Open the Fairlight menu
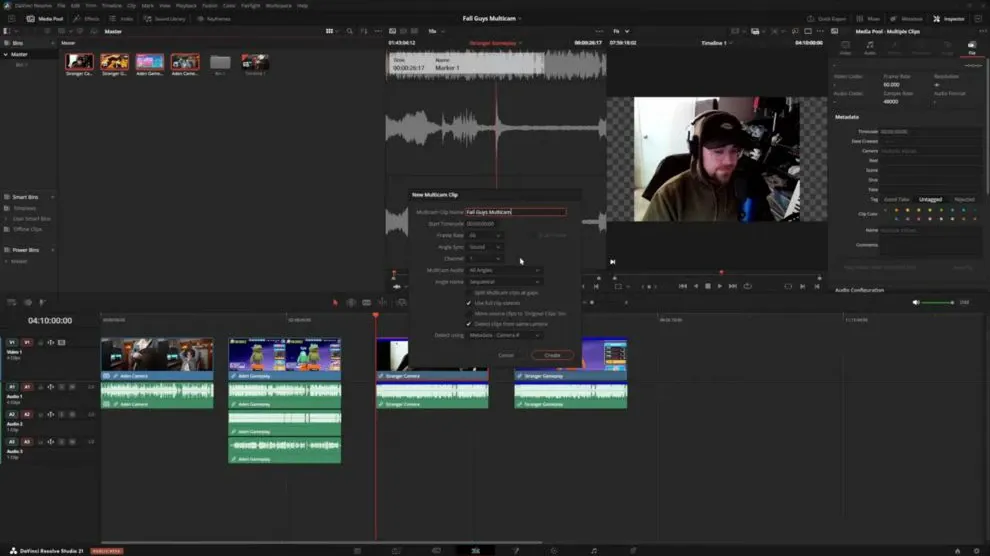Image resolution: width=990 pixels, height=556 pixels. click(250, 6)
